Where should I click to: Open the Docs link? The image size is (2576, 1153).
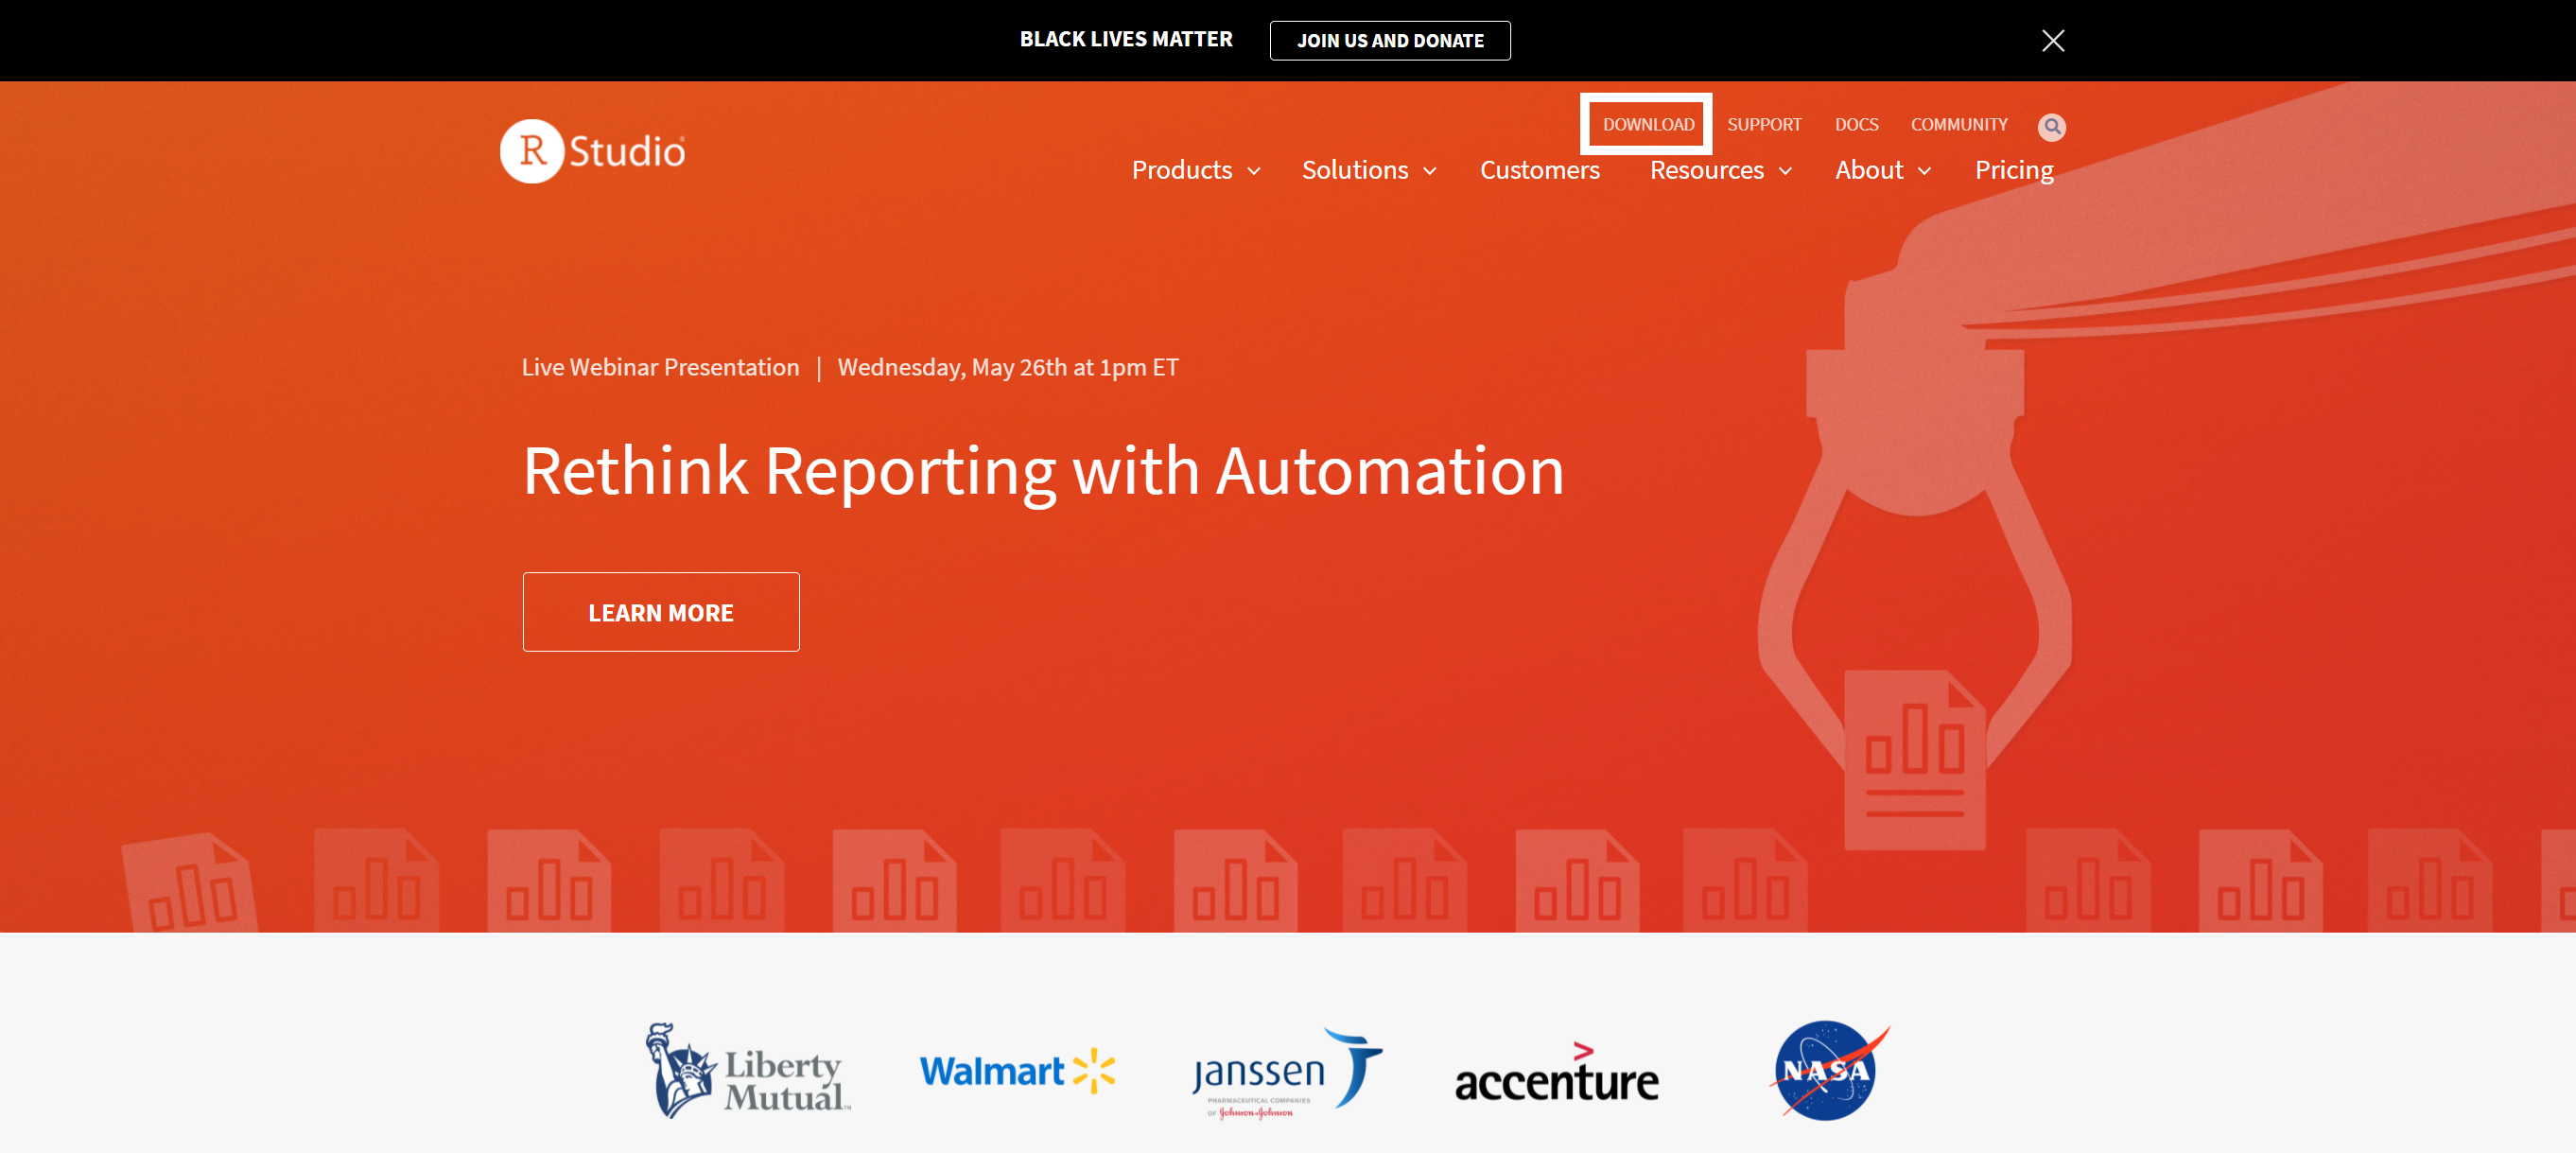(1856, 124)
